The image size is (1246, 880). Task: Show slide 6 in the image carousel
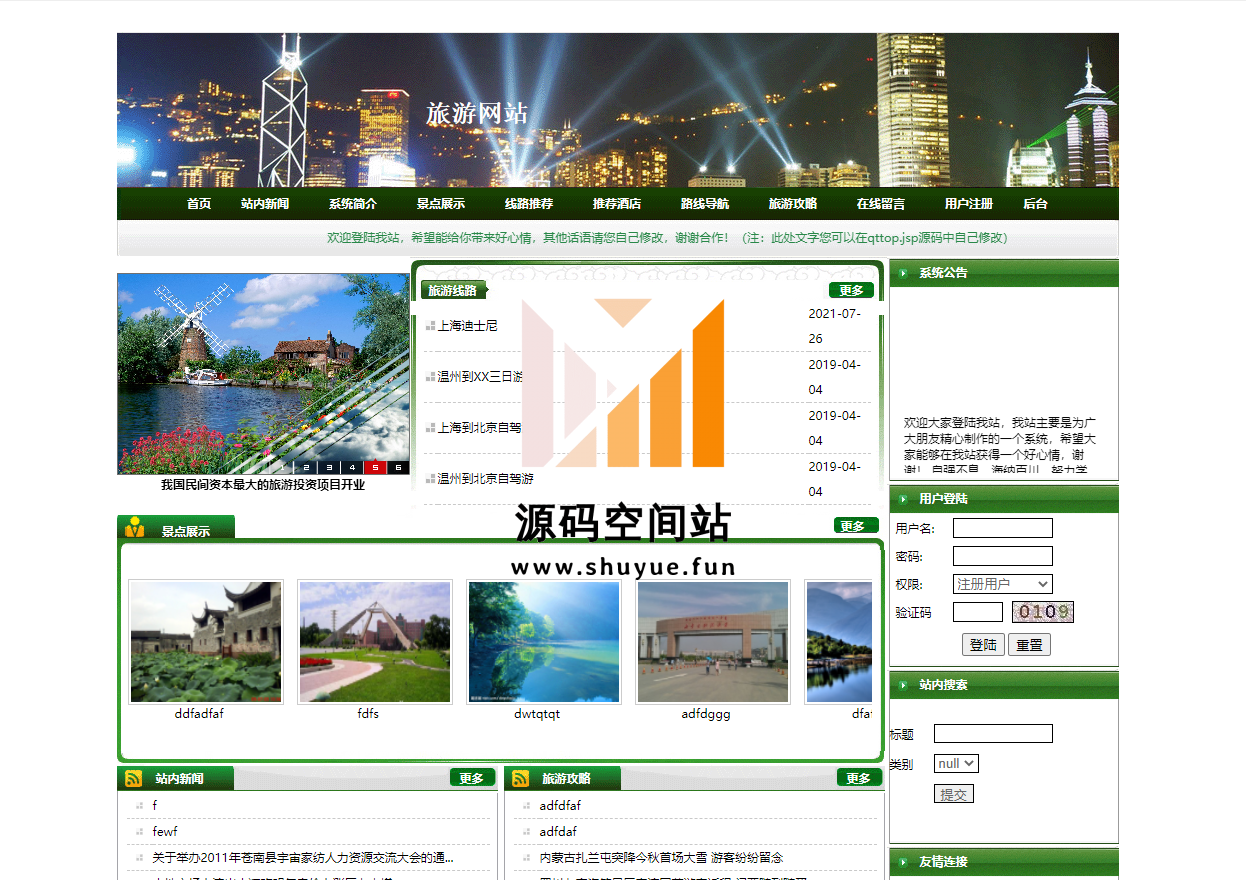398,467
